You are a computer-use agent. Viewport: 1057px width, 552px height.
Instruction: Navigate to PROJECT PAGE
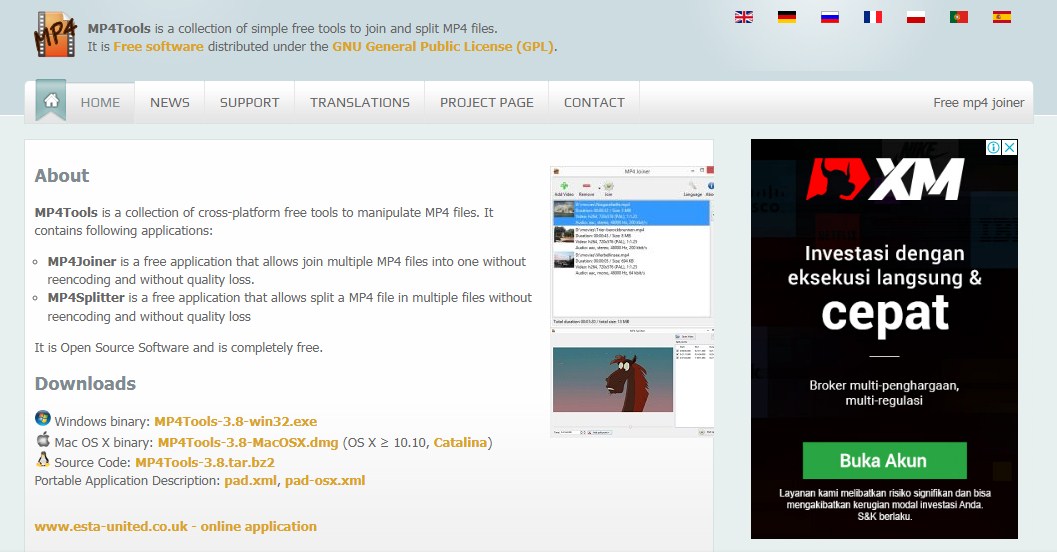(487, 102)
